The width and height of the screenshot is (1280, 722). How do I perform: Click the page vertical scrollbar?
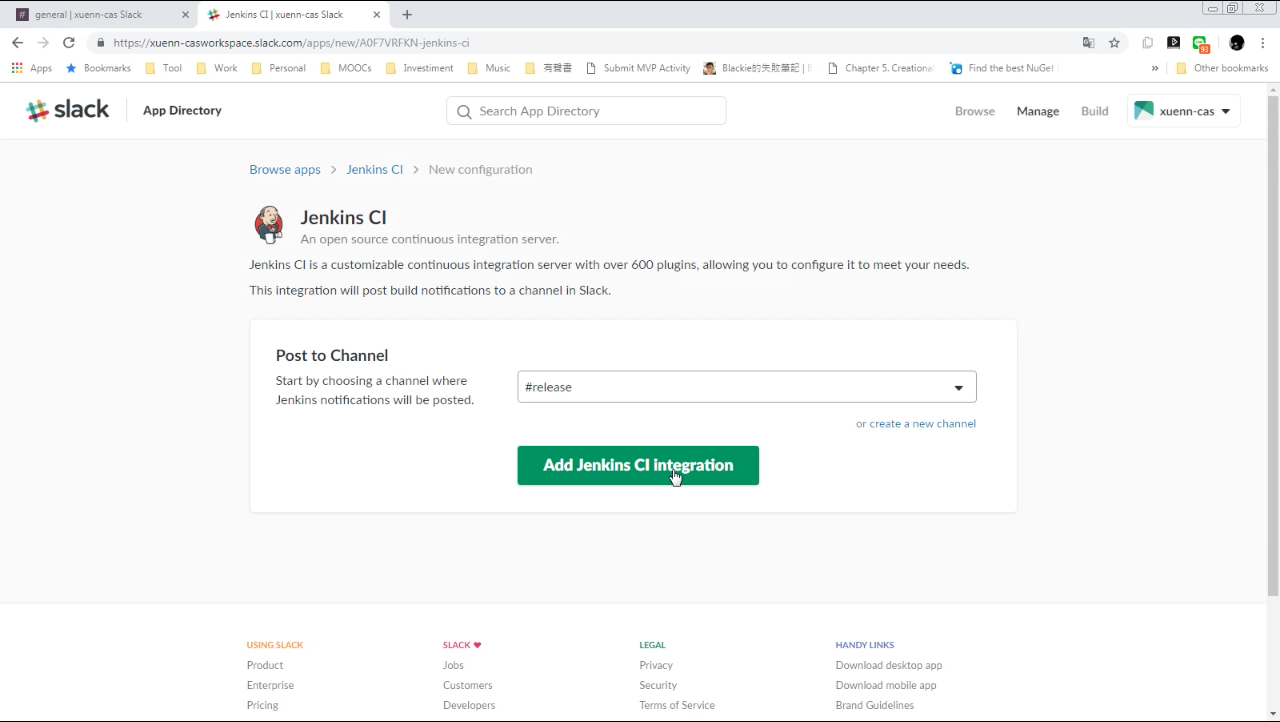pyautogui.click(x=1273, y=345)
